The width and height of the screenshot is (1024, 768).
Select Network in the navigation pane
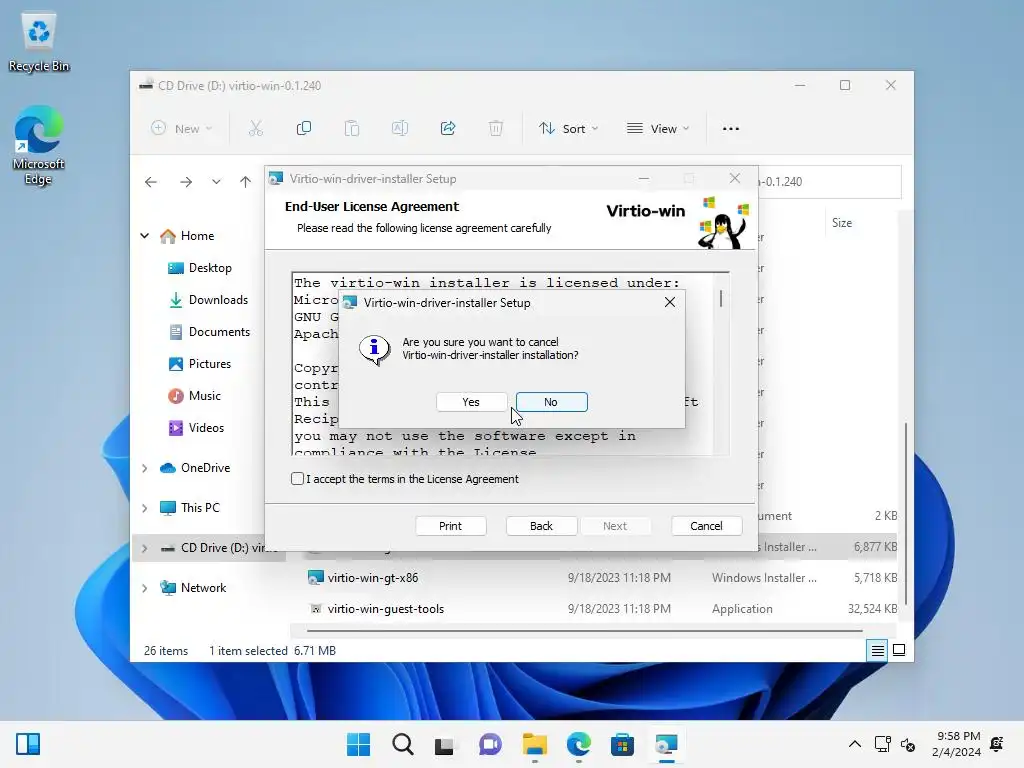(x=203, y=588)
